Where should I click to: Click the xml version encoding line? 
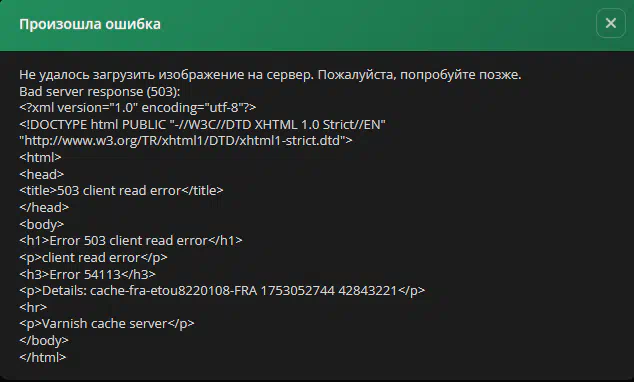(x=137, y=108)
